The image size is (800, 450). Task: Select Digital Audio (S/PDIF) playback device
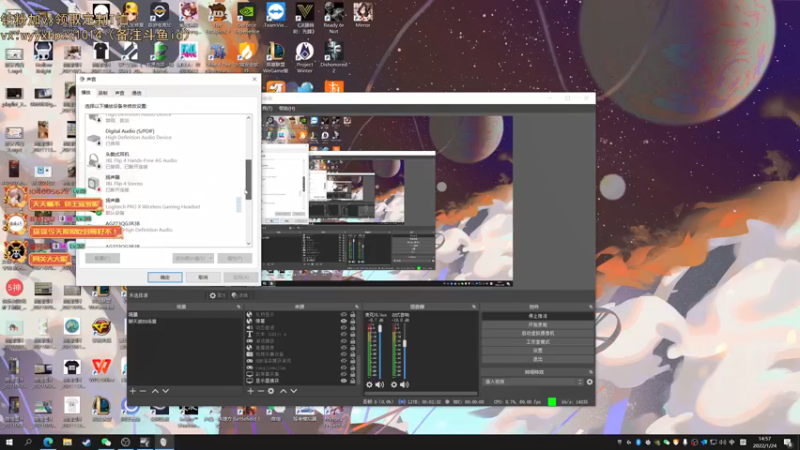point(166,137)
